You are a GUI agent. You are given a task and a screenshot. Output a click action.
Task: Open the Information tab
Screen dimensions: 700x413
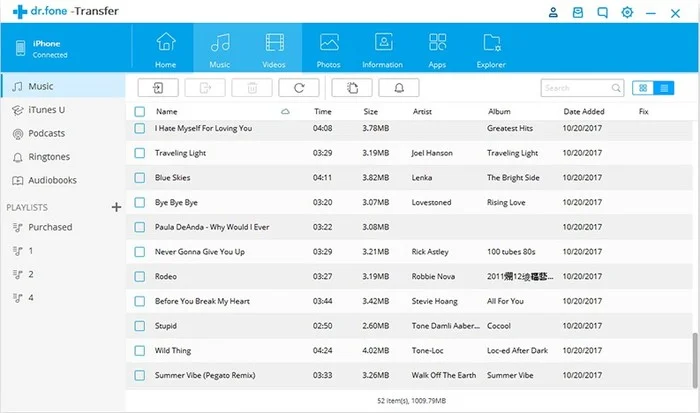[x=383, y=48]
